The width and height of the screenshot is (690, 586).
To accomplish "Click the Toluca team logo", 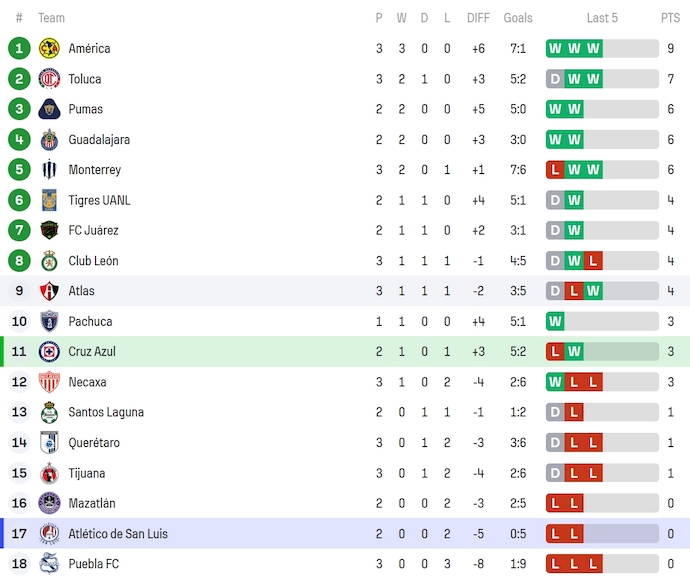I will point(49,79).
